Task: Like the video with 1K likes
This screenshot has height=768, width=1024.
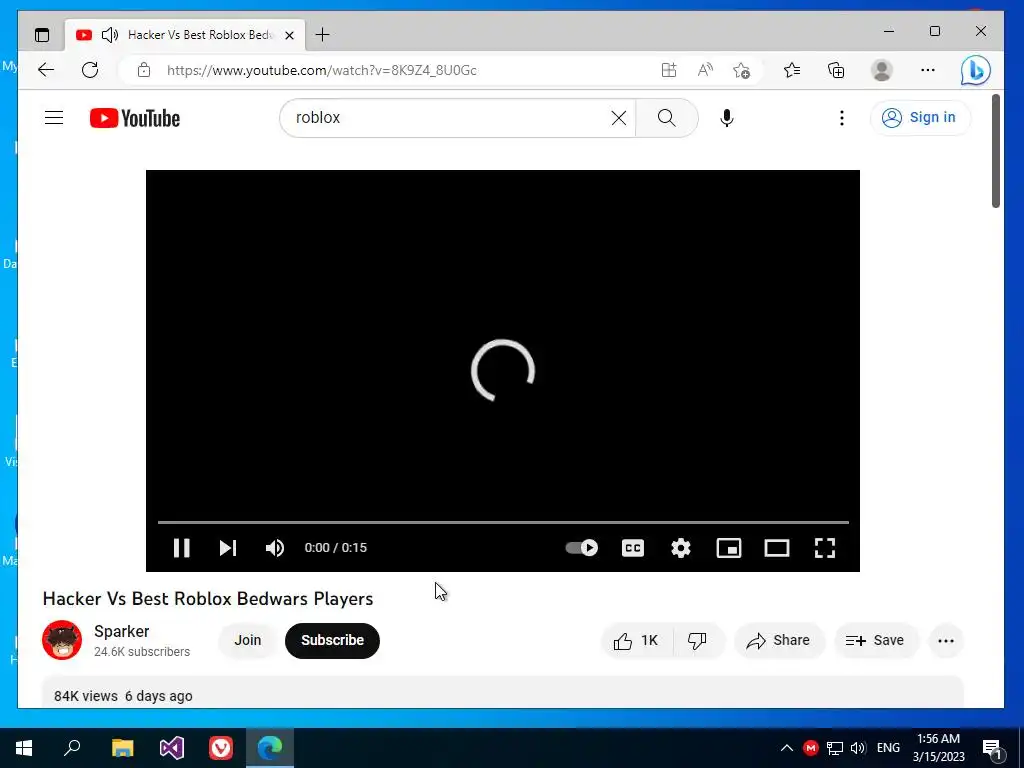Action: pyautogui.click(x=636, y=641)
